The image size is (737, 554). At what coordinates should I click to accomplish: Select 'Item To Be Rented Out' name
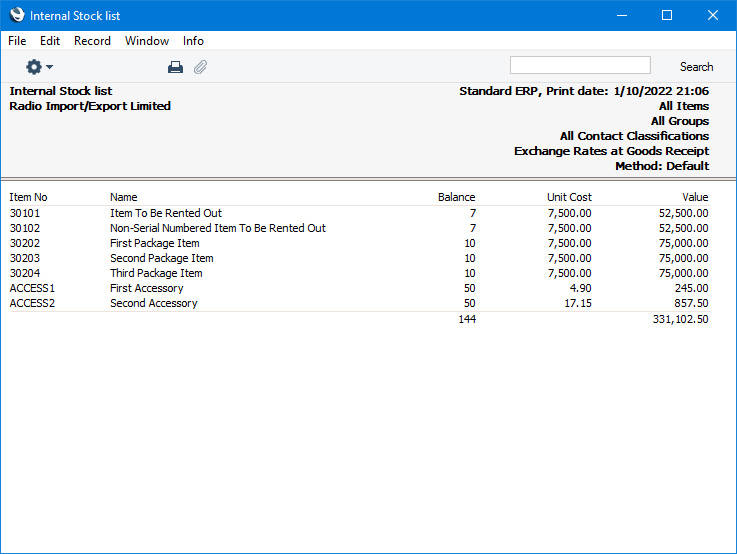tap(165, 213)
